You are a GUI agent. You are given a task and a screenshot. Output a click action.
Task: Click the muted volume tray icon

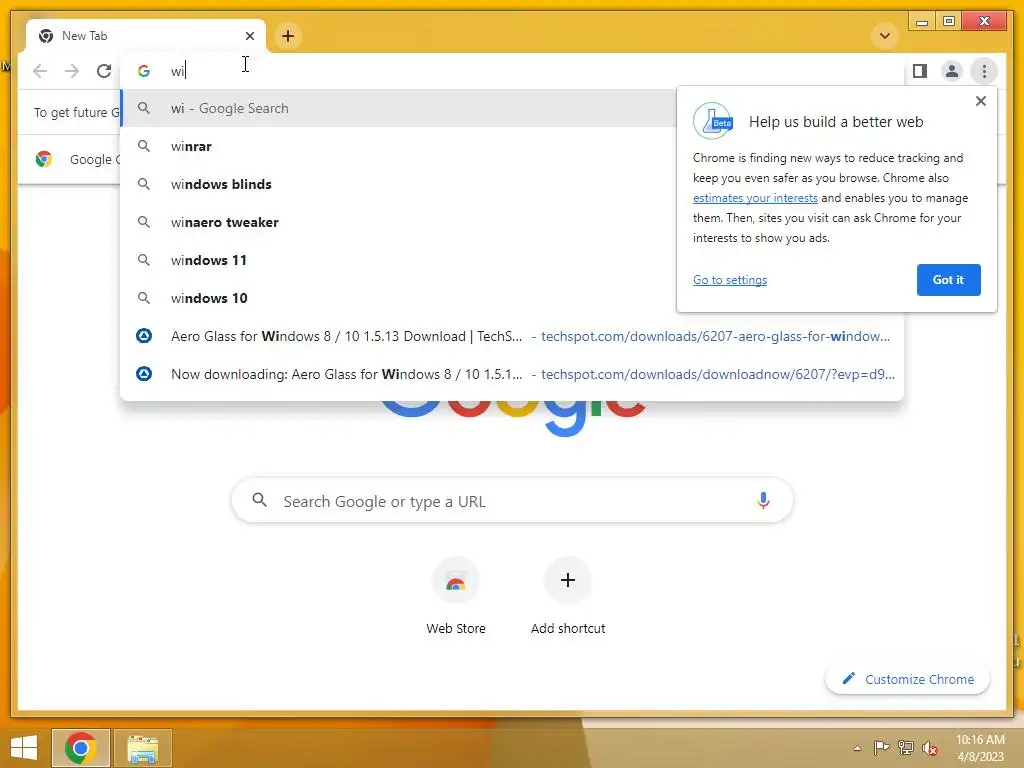point(930,748)
